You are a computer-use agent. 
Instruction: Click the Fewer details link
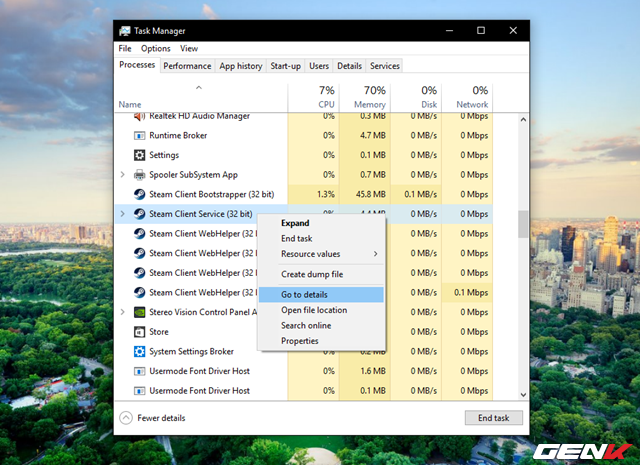(x=161, y=418)
